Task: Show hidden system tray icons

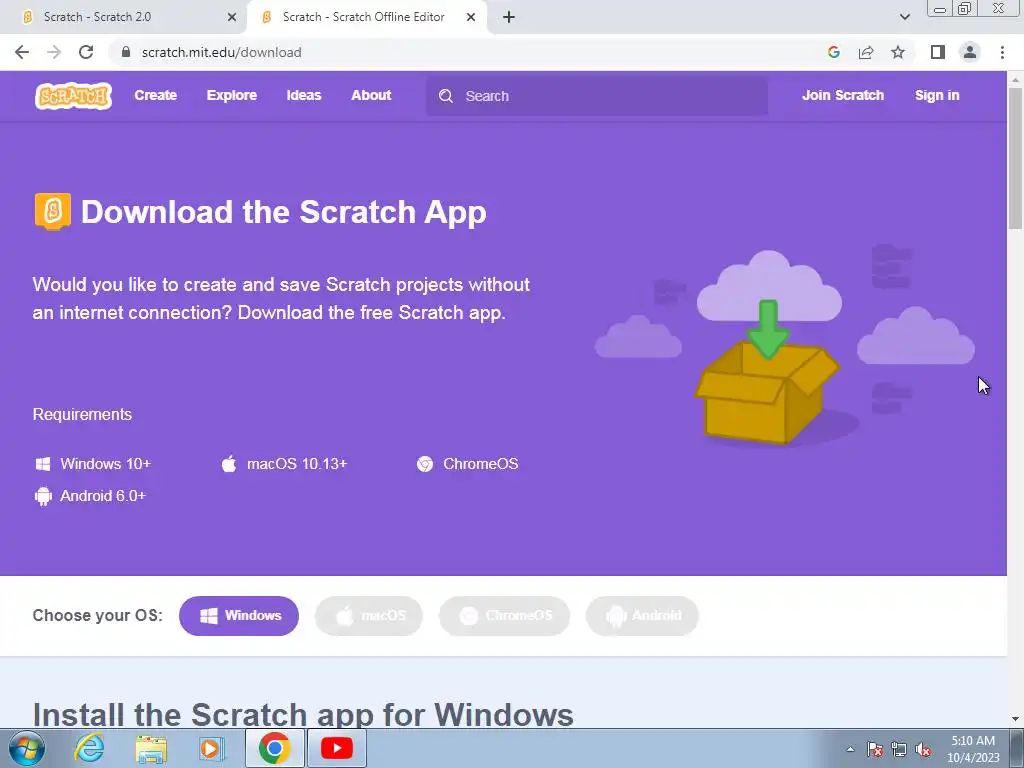Action: point(850,749)
